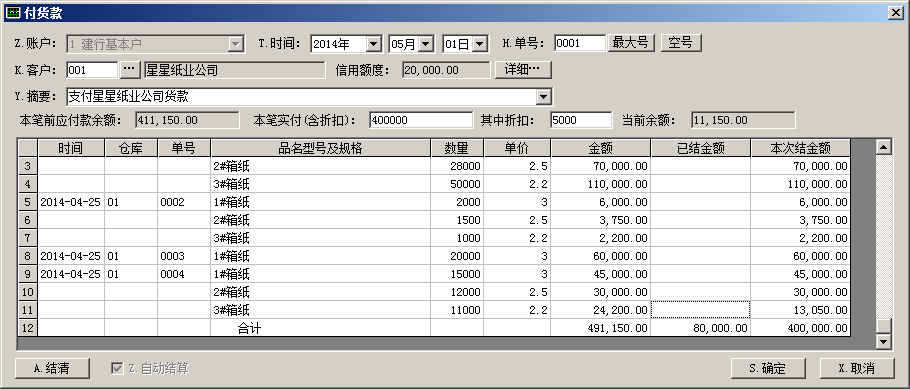Click order number cell 0003

point(184,256)
